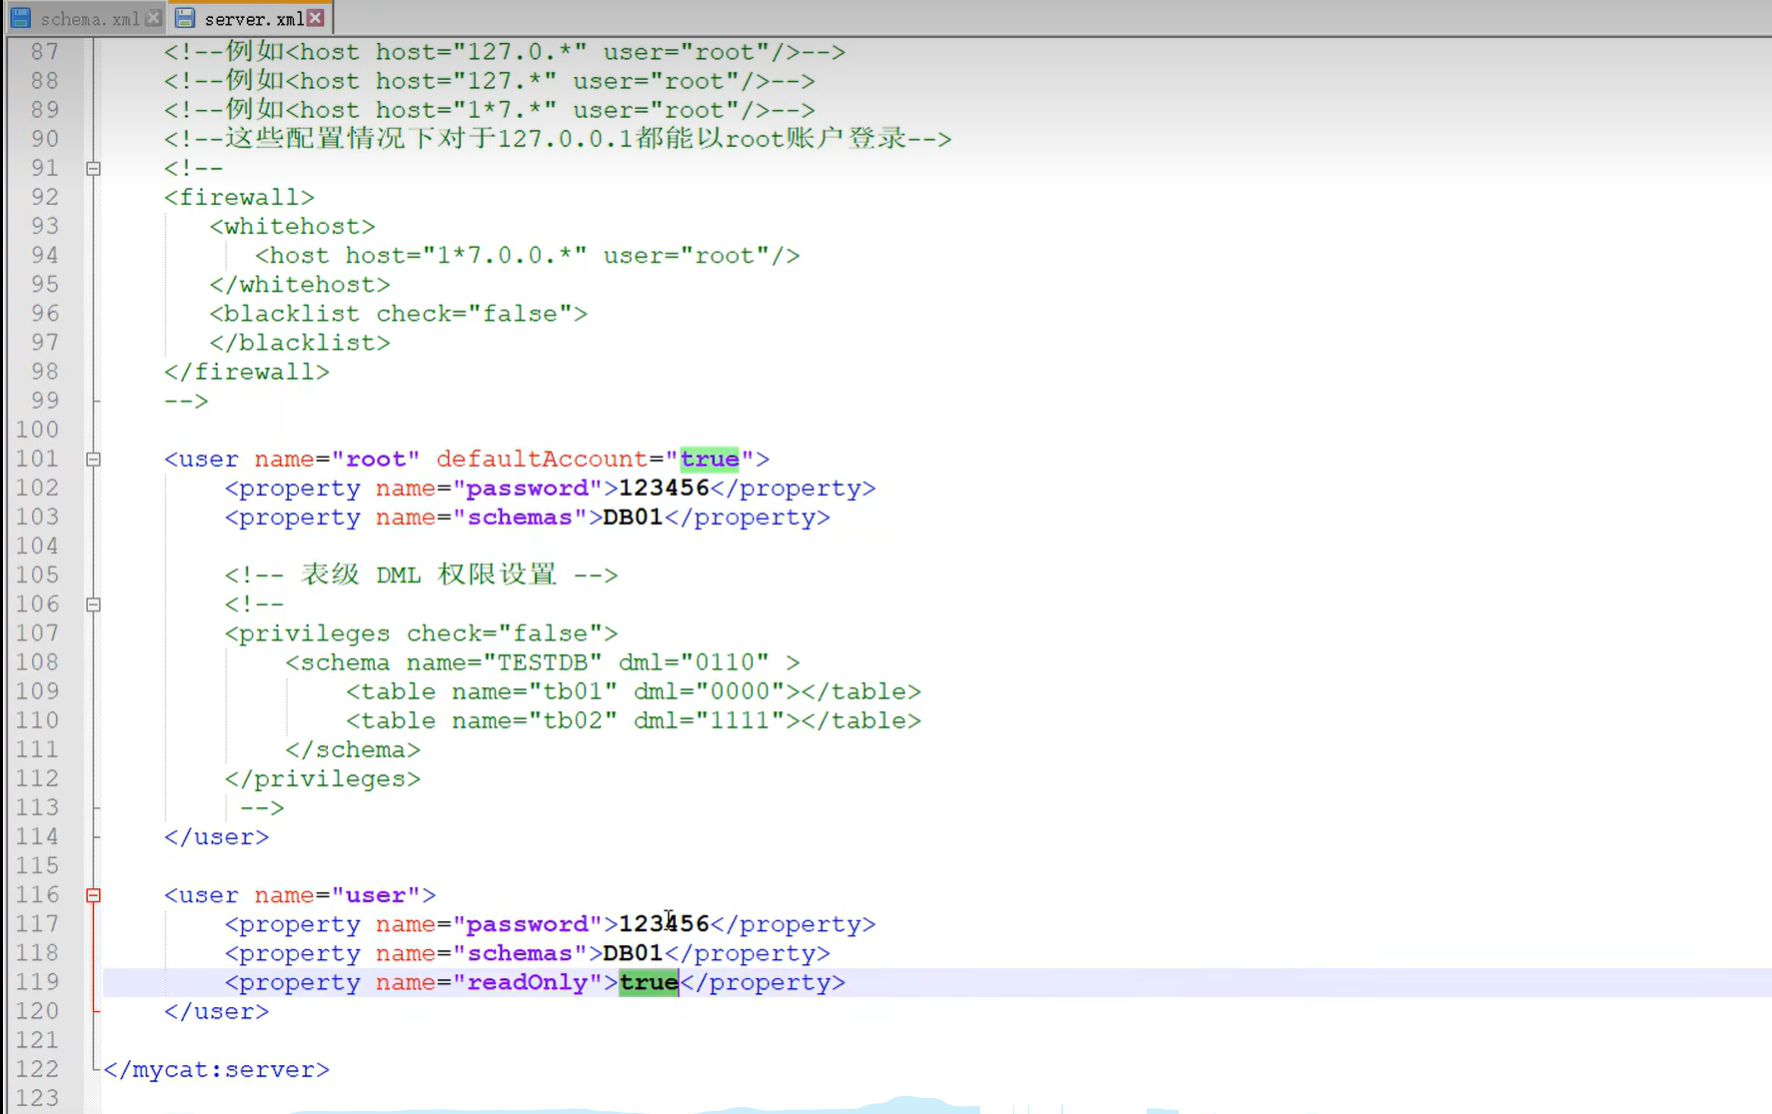The height and width of the screenshot is (1114, 1772).
Task: Click the table name="tb01" line
Action: [x=633, y=691]
